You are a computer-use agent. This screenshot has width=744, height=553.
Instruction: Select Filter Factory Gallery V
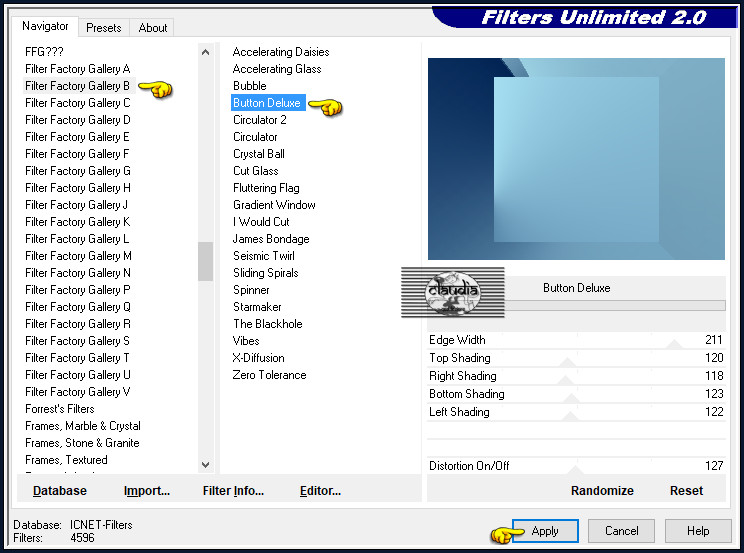coord(77,392)
